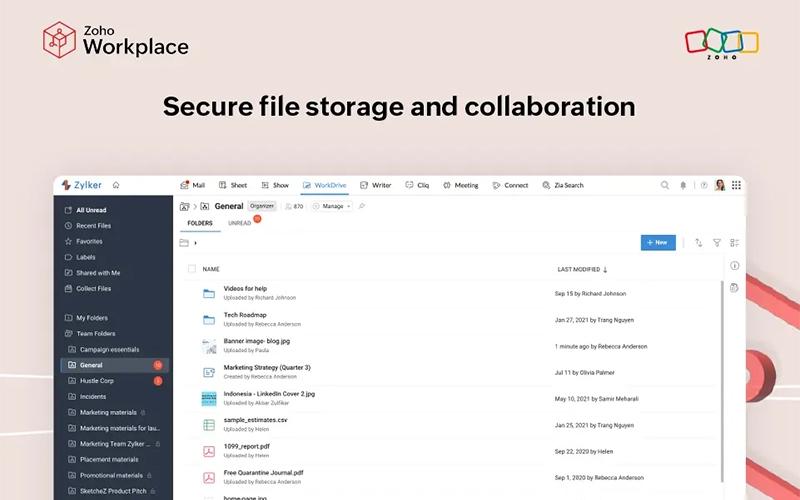Select the General team folder

[x=114, y=365]
